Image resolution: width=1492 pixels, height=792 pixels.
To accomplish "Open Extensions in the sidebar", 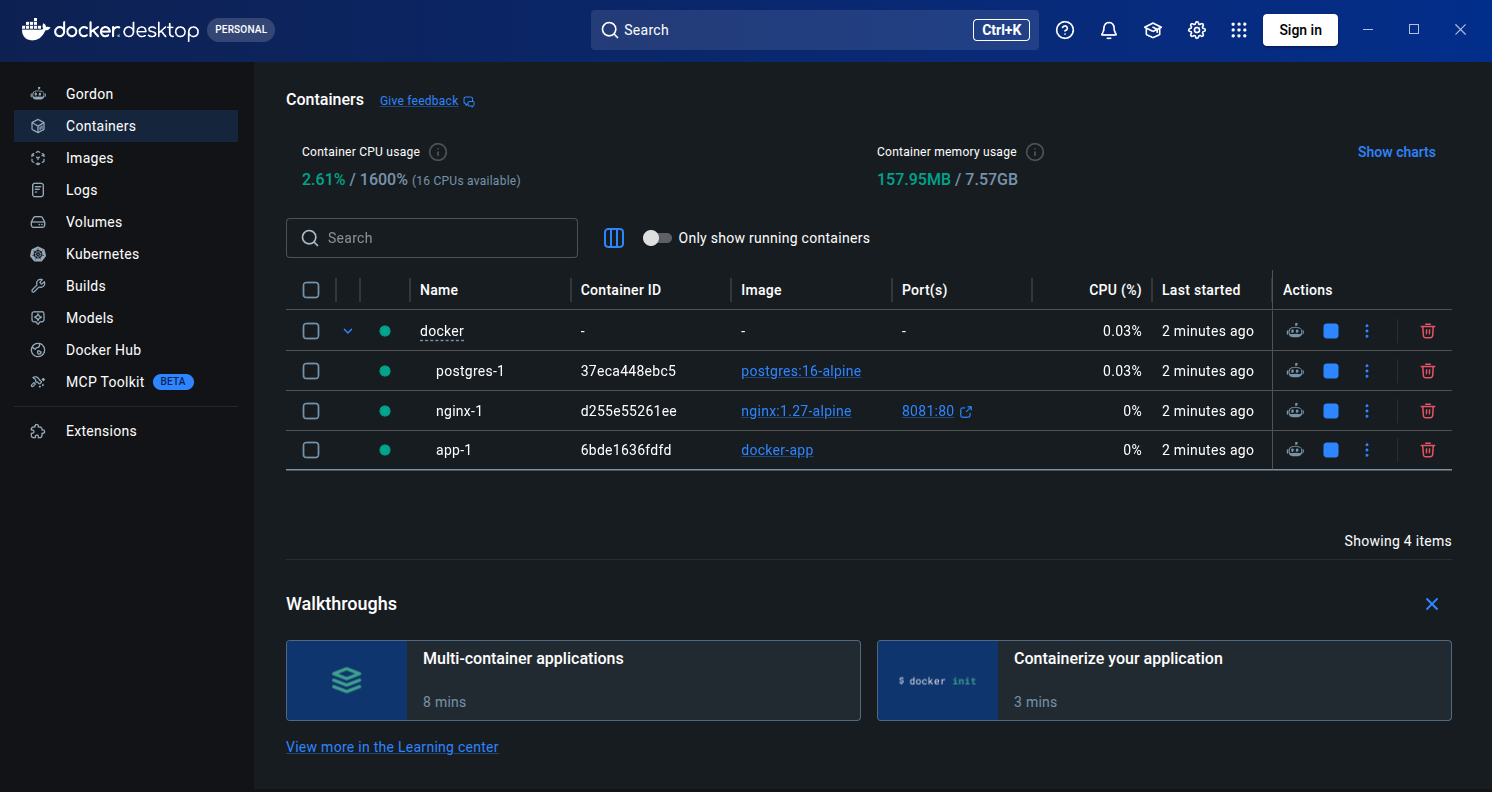I will 126,431.
